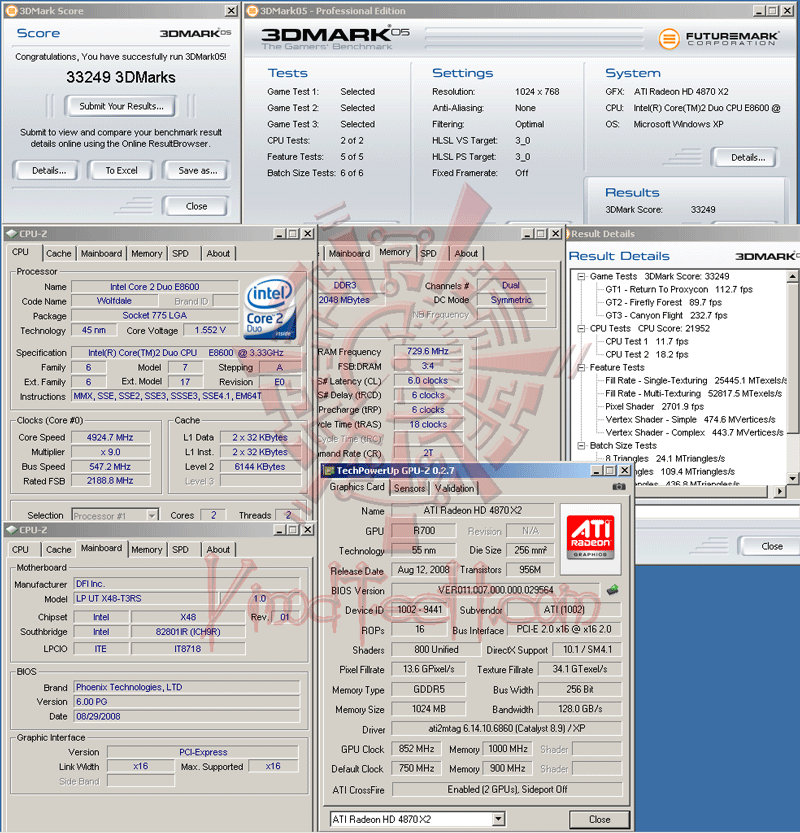Click scroll right arrow in Result Details
Image resolution: width=800 pixels, height=833 pixels.
click(779, 491)
